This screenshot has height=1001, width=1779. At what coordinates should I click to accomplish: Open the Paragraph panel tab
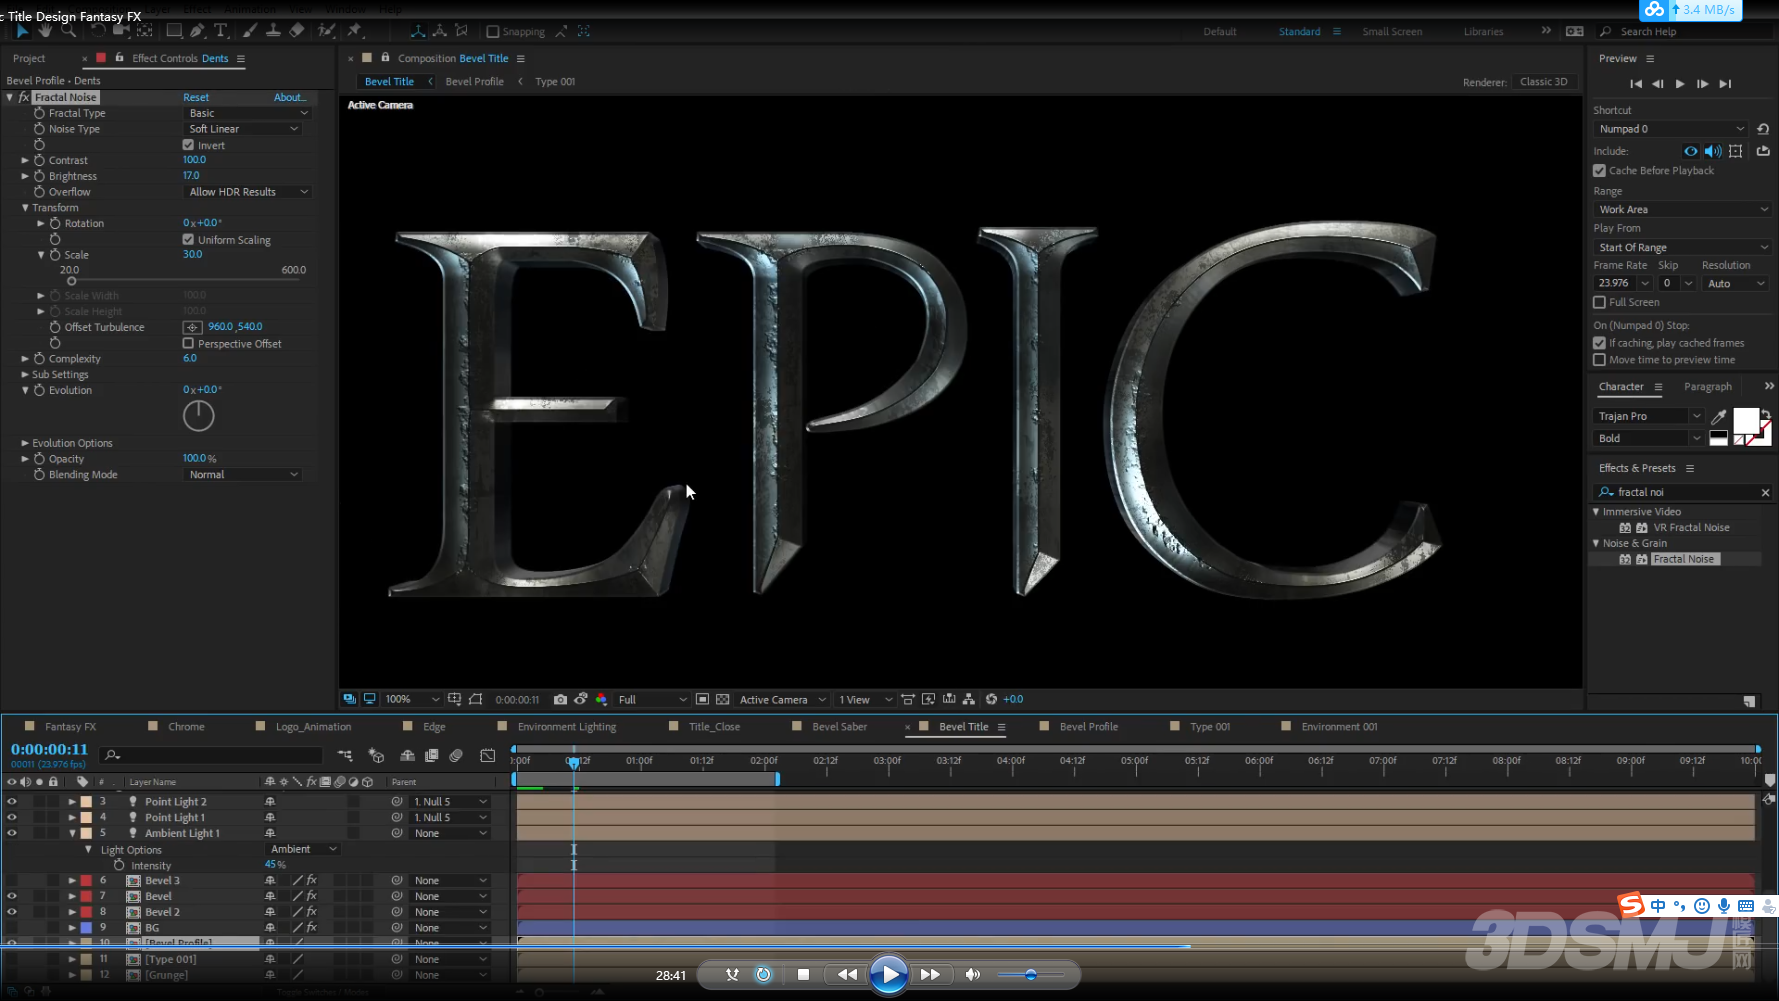[x=1707, y=387]
